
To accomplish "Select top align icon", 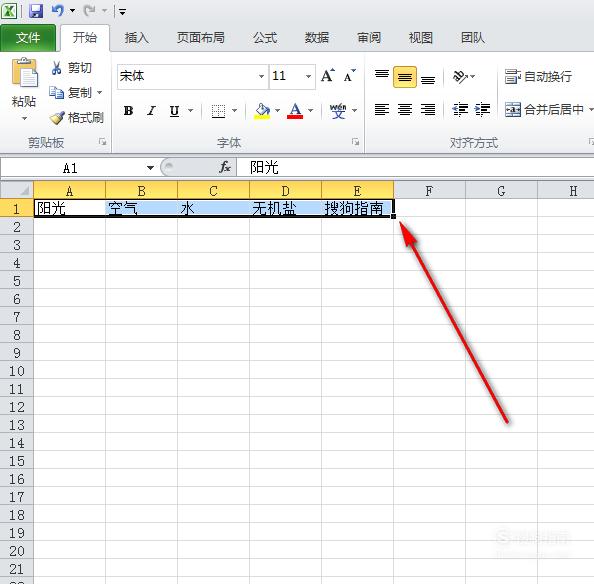I will point(382,76).
